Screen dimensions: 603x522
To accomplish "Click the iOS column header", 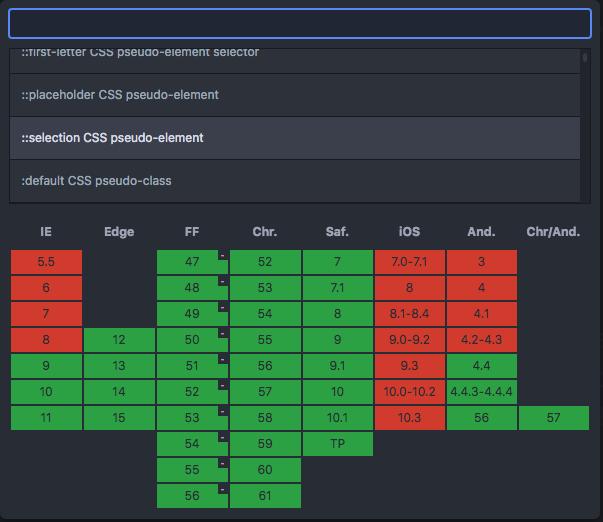I will click(410, 232).
